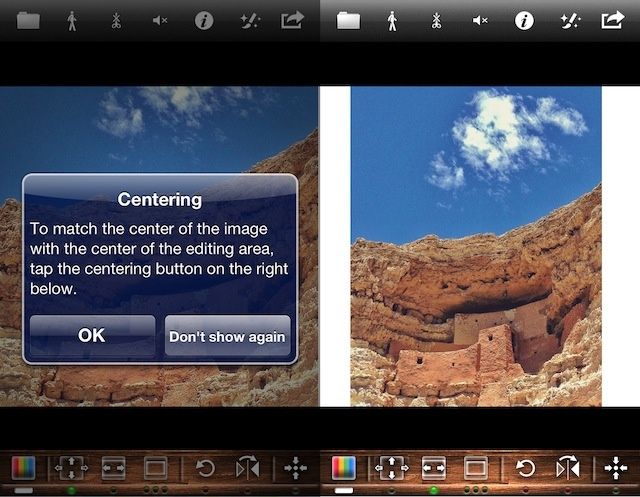Tap flip mirror icon in right screen
This screenshot has width=640, height=497.
coord(568,467)
